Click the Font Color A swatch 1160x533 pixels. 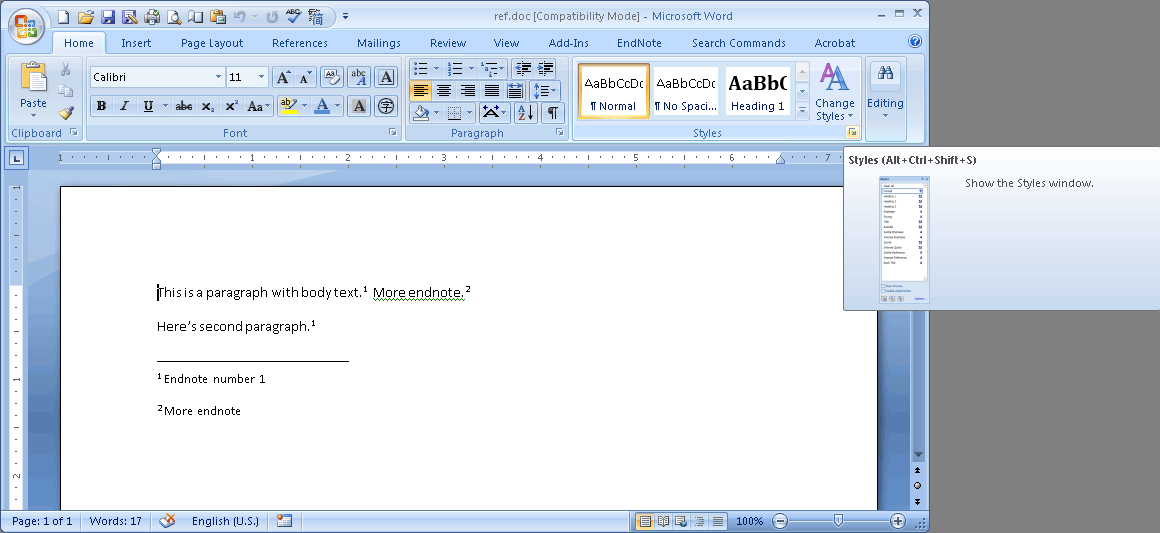[x=322, y=107]
